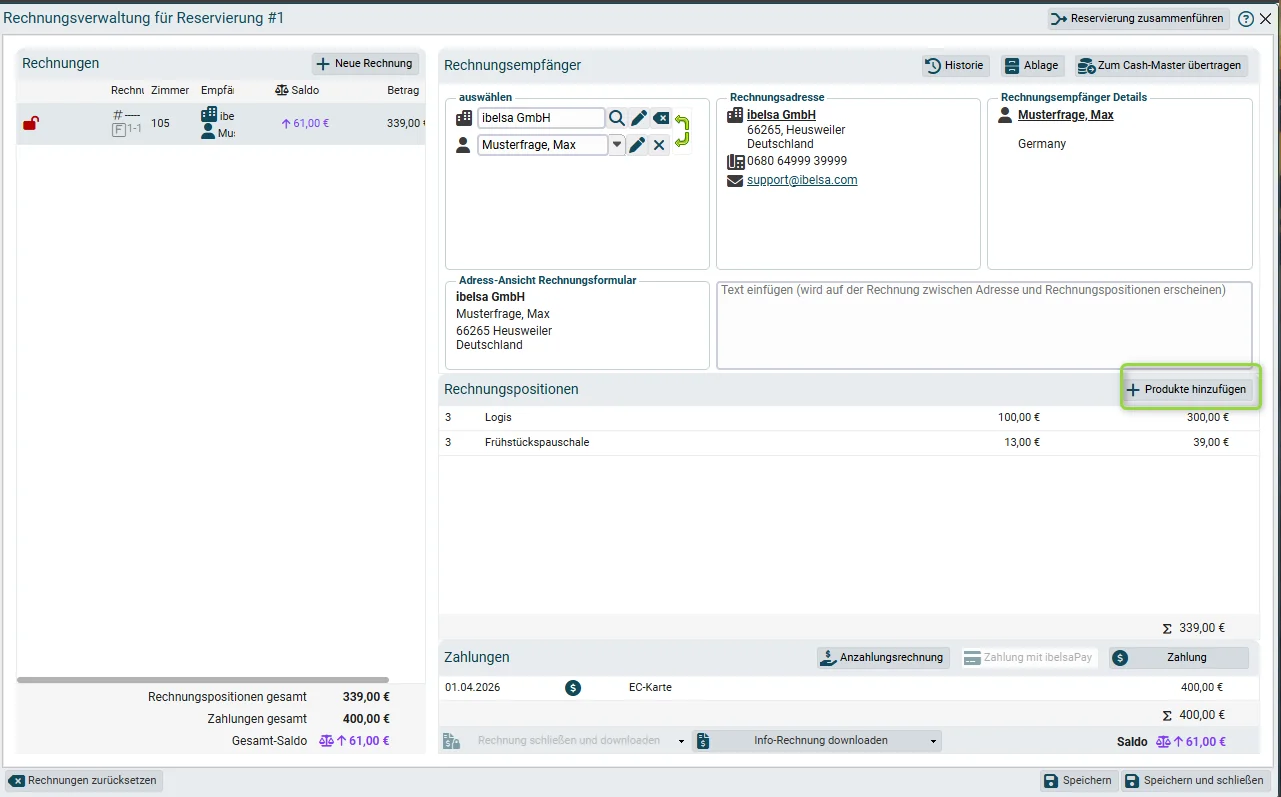Viewport: 1281px width, 797px height.
Task: Open the Ablage archive
Action: 1032,65
